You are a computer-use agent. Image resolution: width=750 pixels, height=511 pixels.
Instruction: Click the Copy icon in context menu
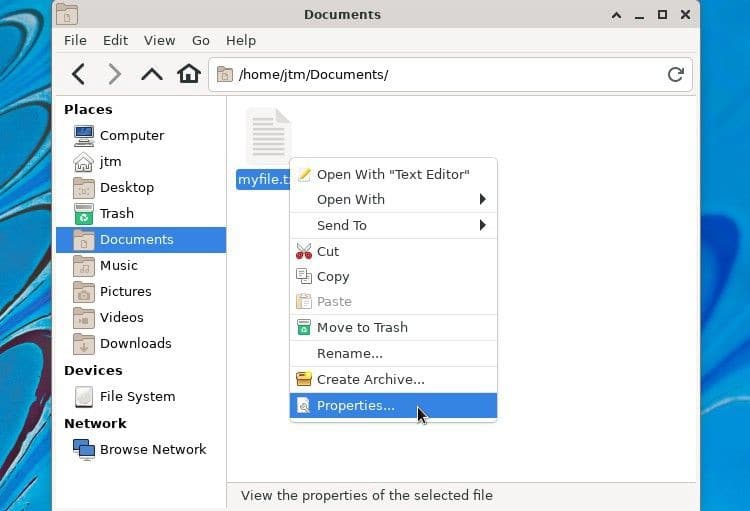[x=304, y=277]
